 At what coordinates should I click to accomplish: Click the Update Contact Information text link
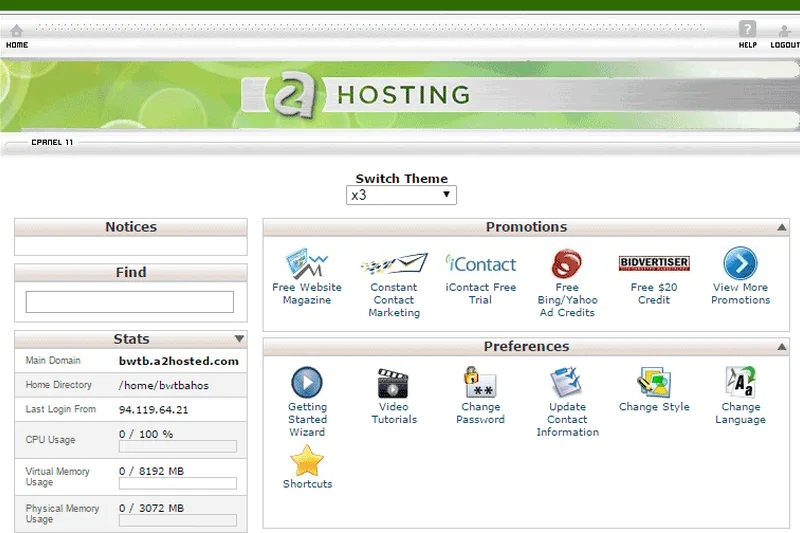pyautogui.click(x=567, y=419)
